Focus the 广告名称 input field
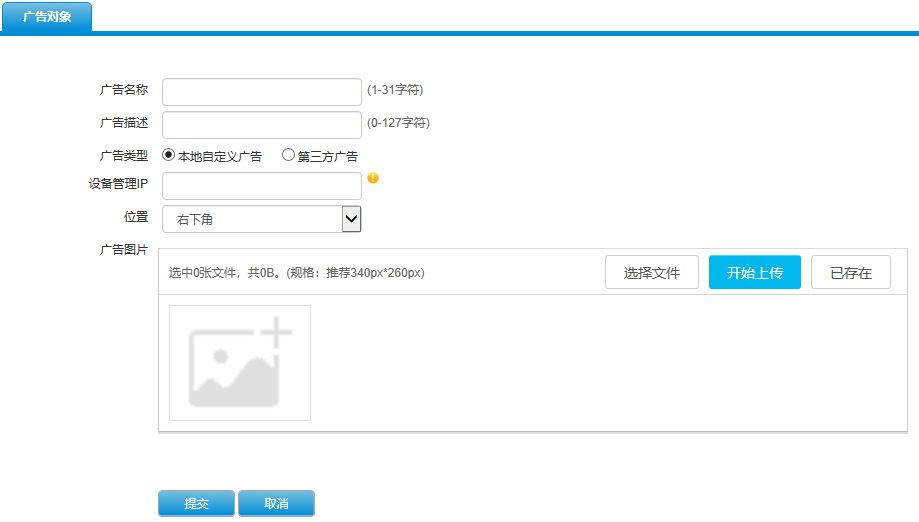919x522 pixels. 262,92
